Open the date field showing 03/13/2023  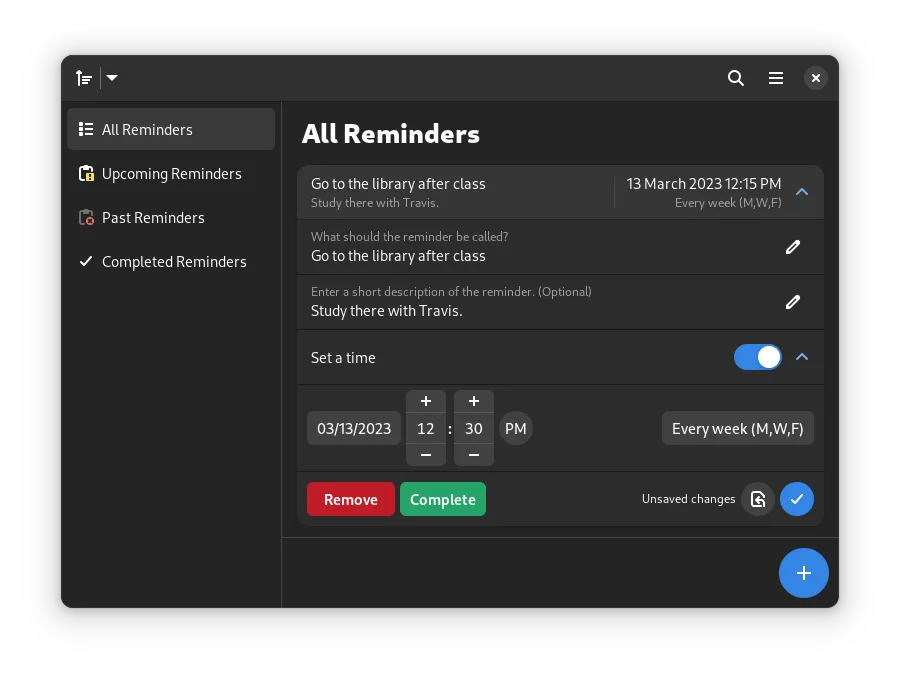353,428
